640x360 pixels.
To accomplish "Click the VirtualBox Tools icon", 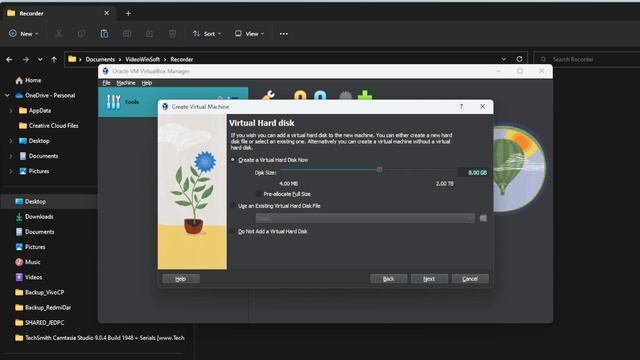I will (x=113, y=102).
